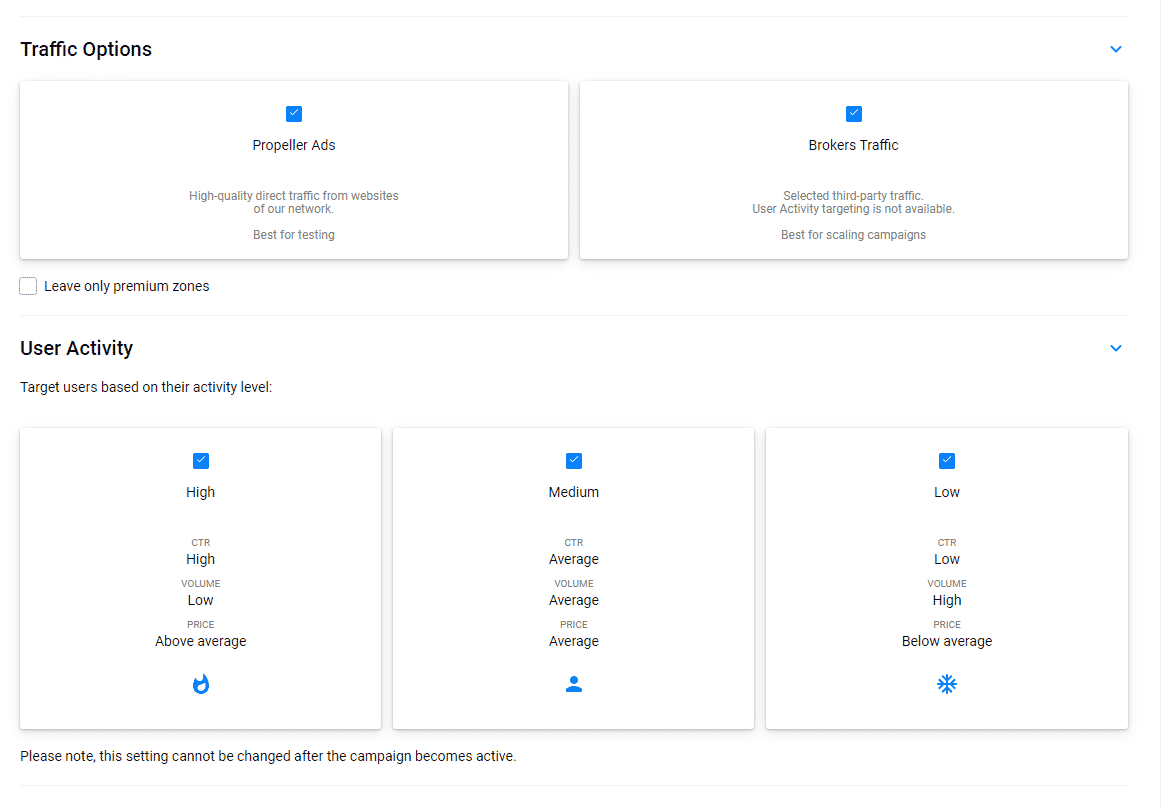Viewport: 1173px width, 808px height.
Task: Click the Brokers Traffic card title
Action: [854, 145]
